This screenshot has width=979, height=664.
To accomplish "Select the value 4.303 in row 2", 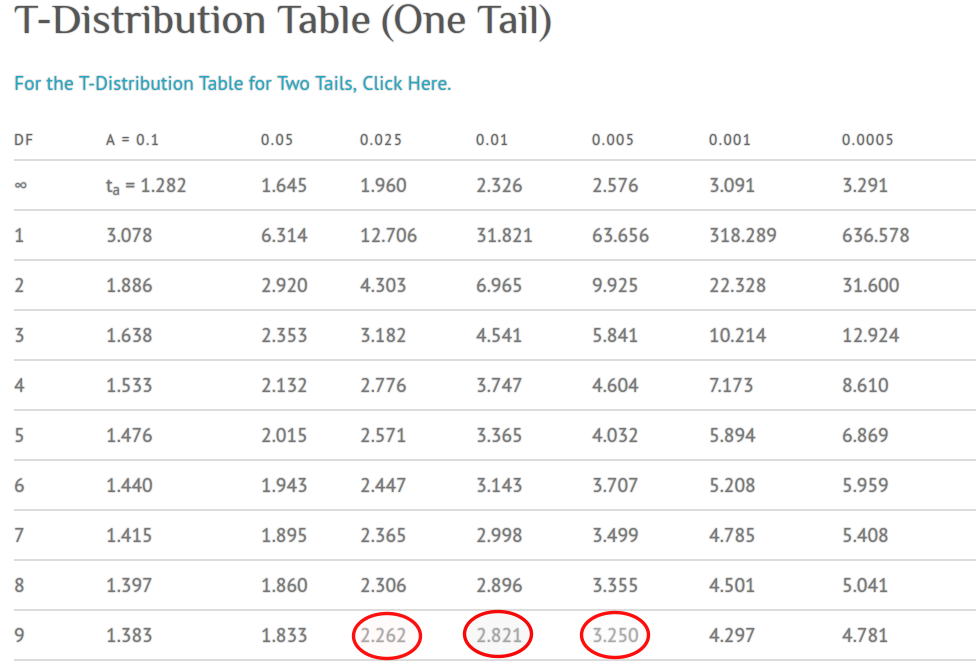I will (383, 286).
